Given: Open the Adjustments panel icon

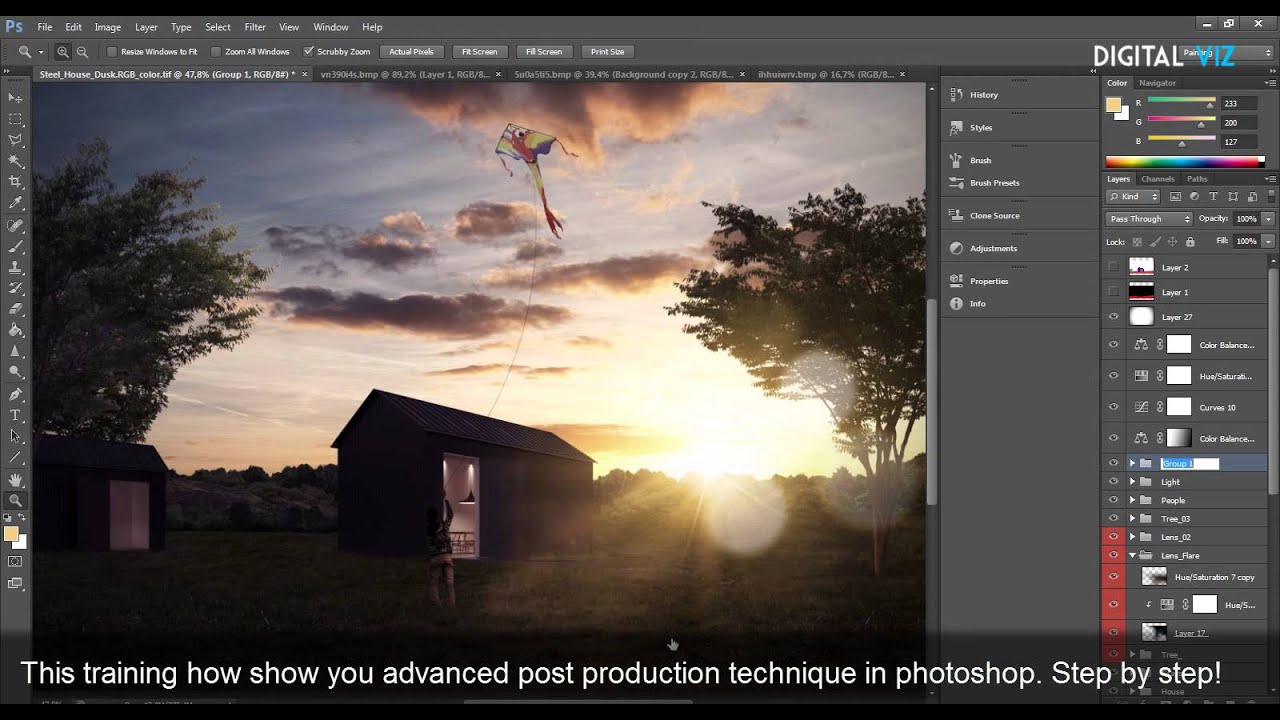Looking at the screenshot, I should (956, 248).
